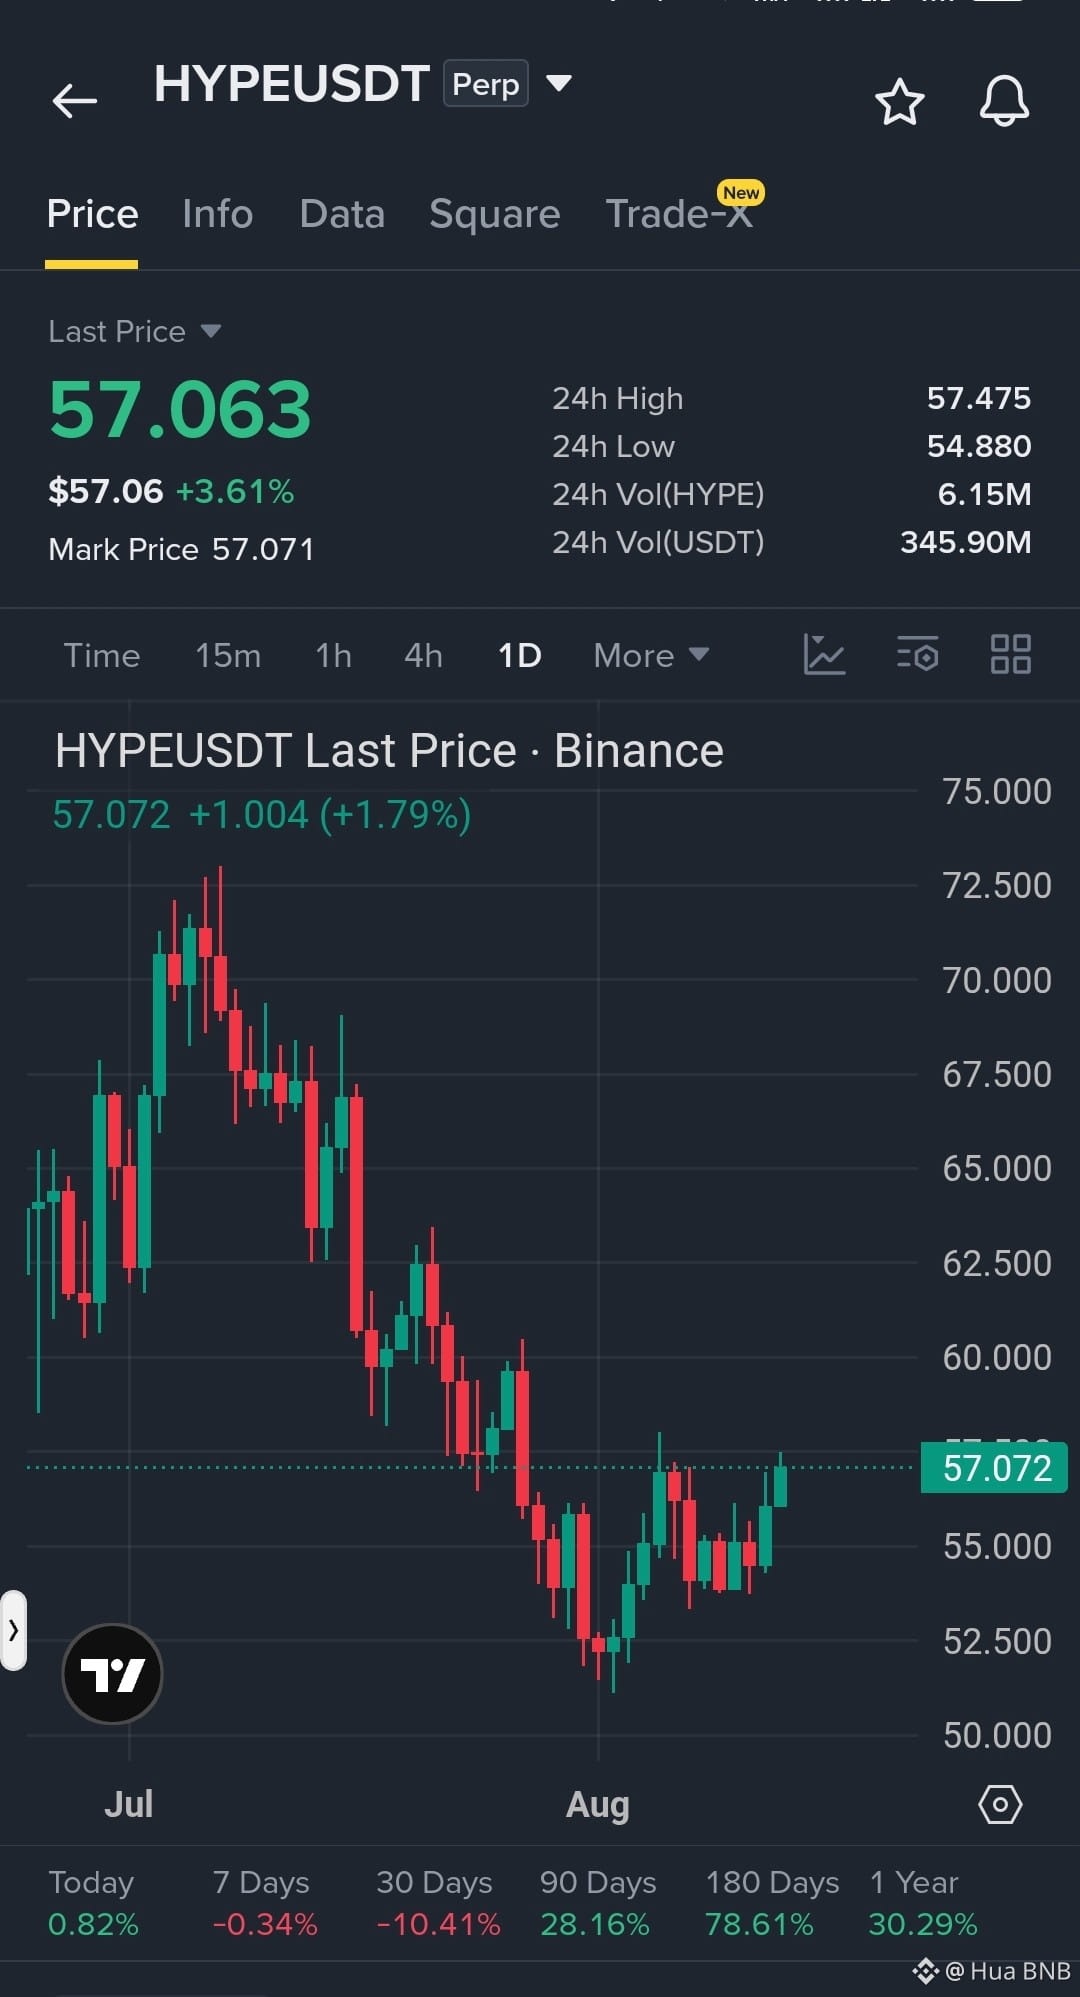Tap the +1.004 (+1.79%) chart change
1080x1997 pixels.
click(330, 814)
